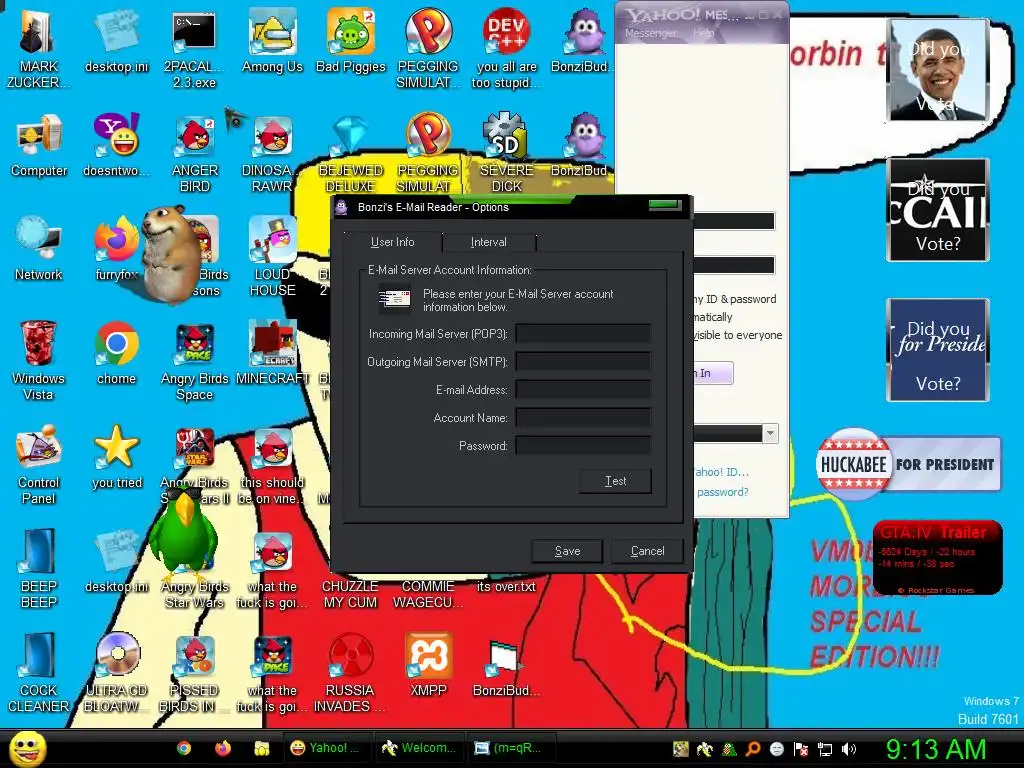Open the LOUD HOUSE desktop icon
1024x768 pixels.
click(x=272, y=256)
